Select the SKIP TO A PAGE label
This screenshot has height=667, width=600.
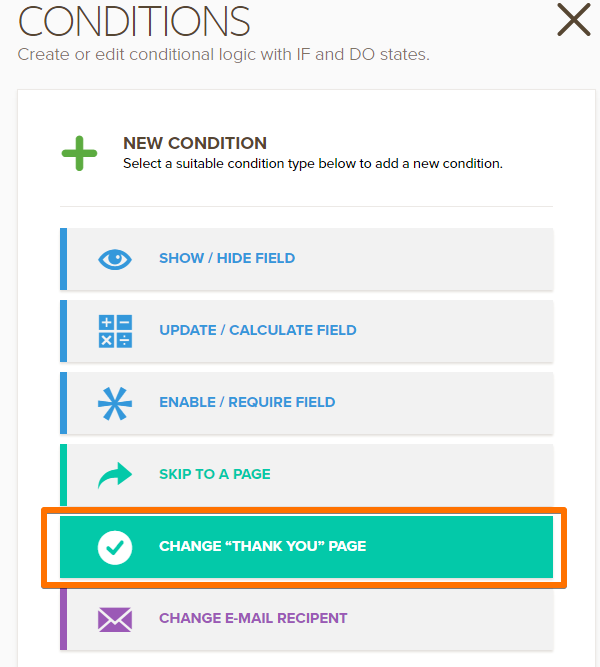pyautogui.click(x=215, y=475)
